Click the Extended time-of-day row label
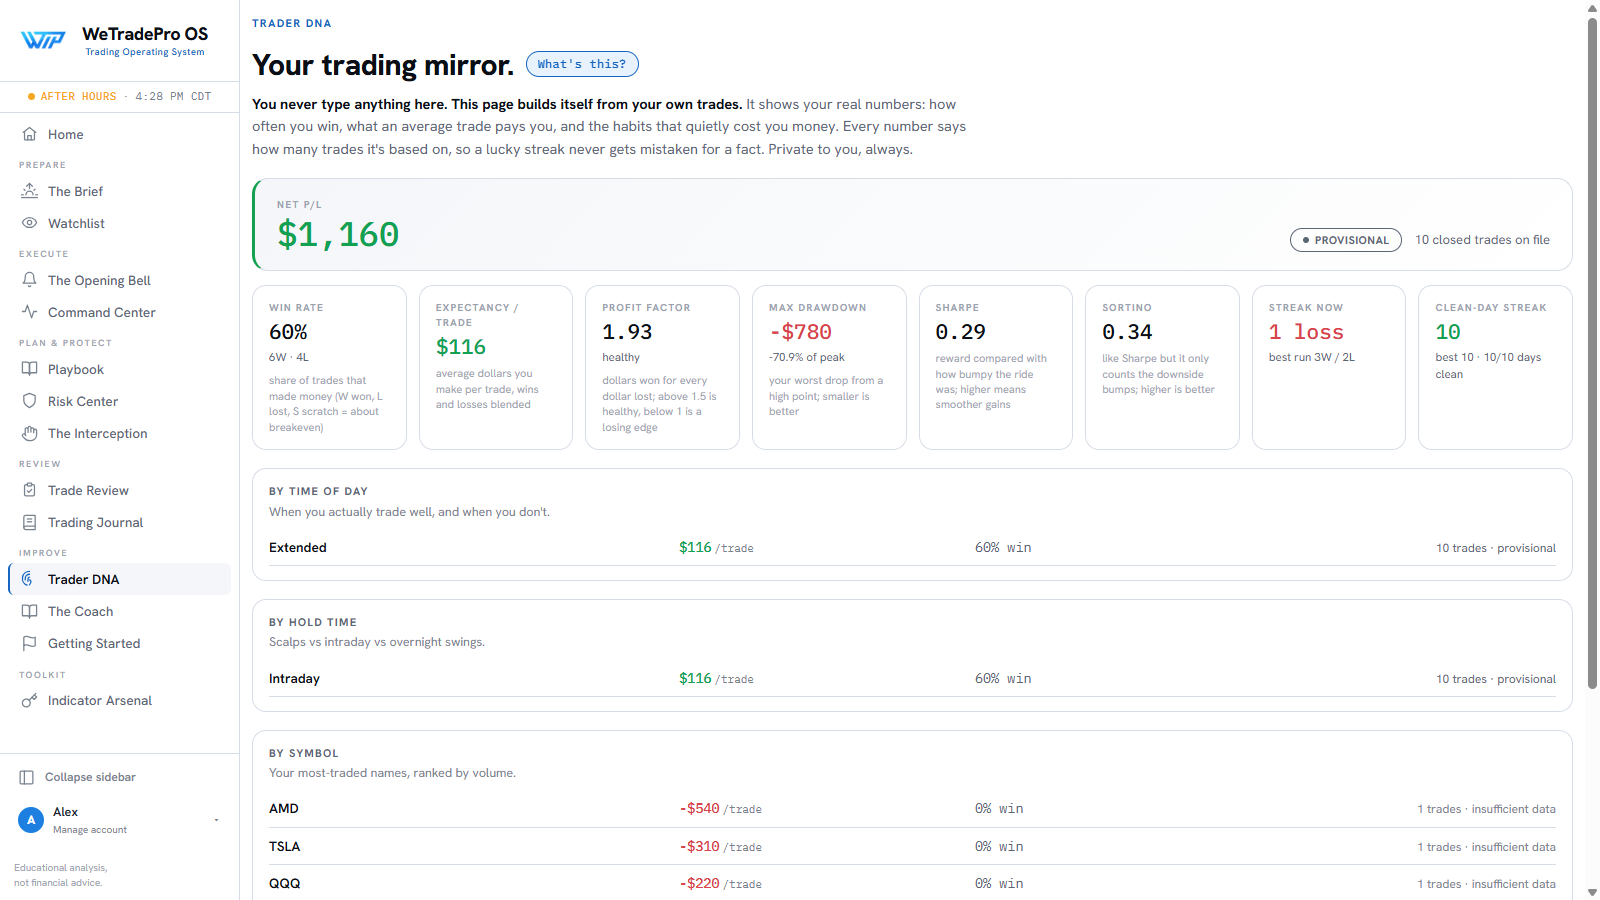The height and width of the screenshot is (900, 1600). point(298,547)
